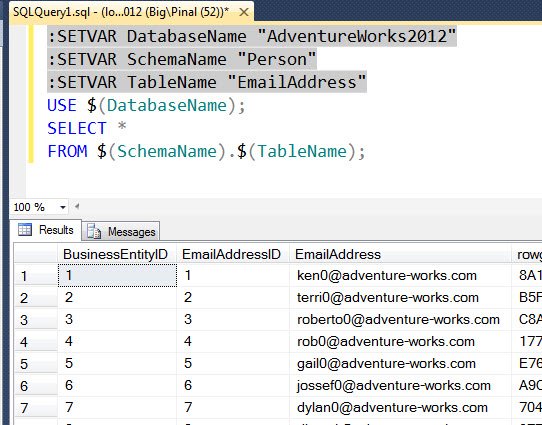Screen dimensions: 542x425
Task: Open the 100 % zoom dropdown
Action: tap(63, 207)
